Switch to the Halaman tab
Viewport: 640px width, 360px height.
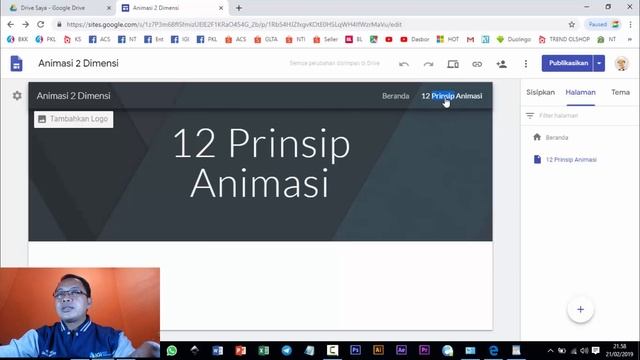coord(580,92)
